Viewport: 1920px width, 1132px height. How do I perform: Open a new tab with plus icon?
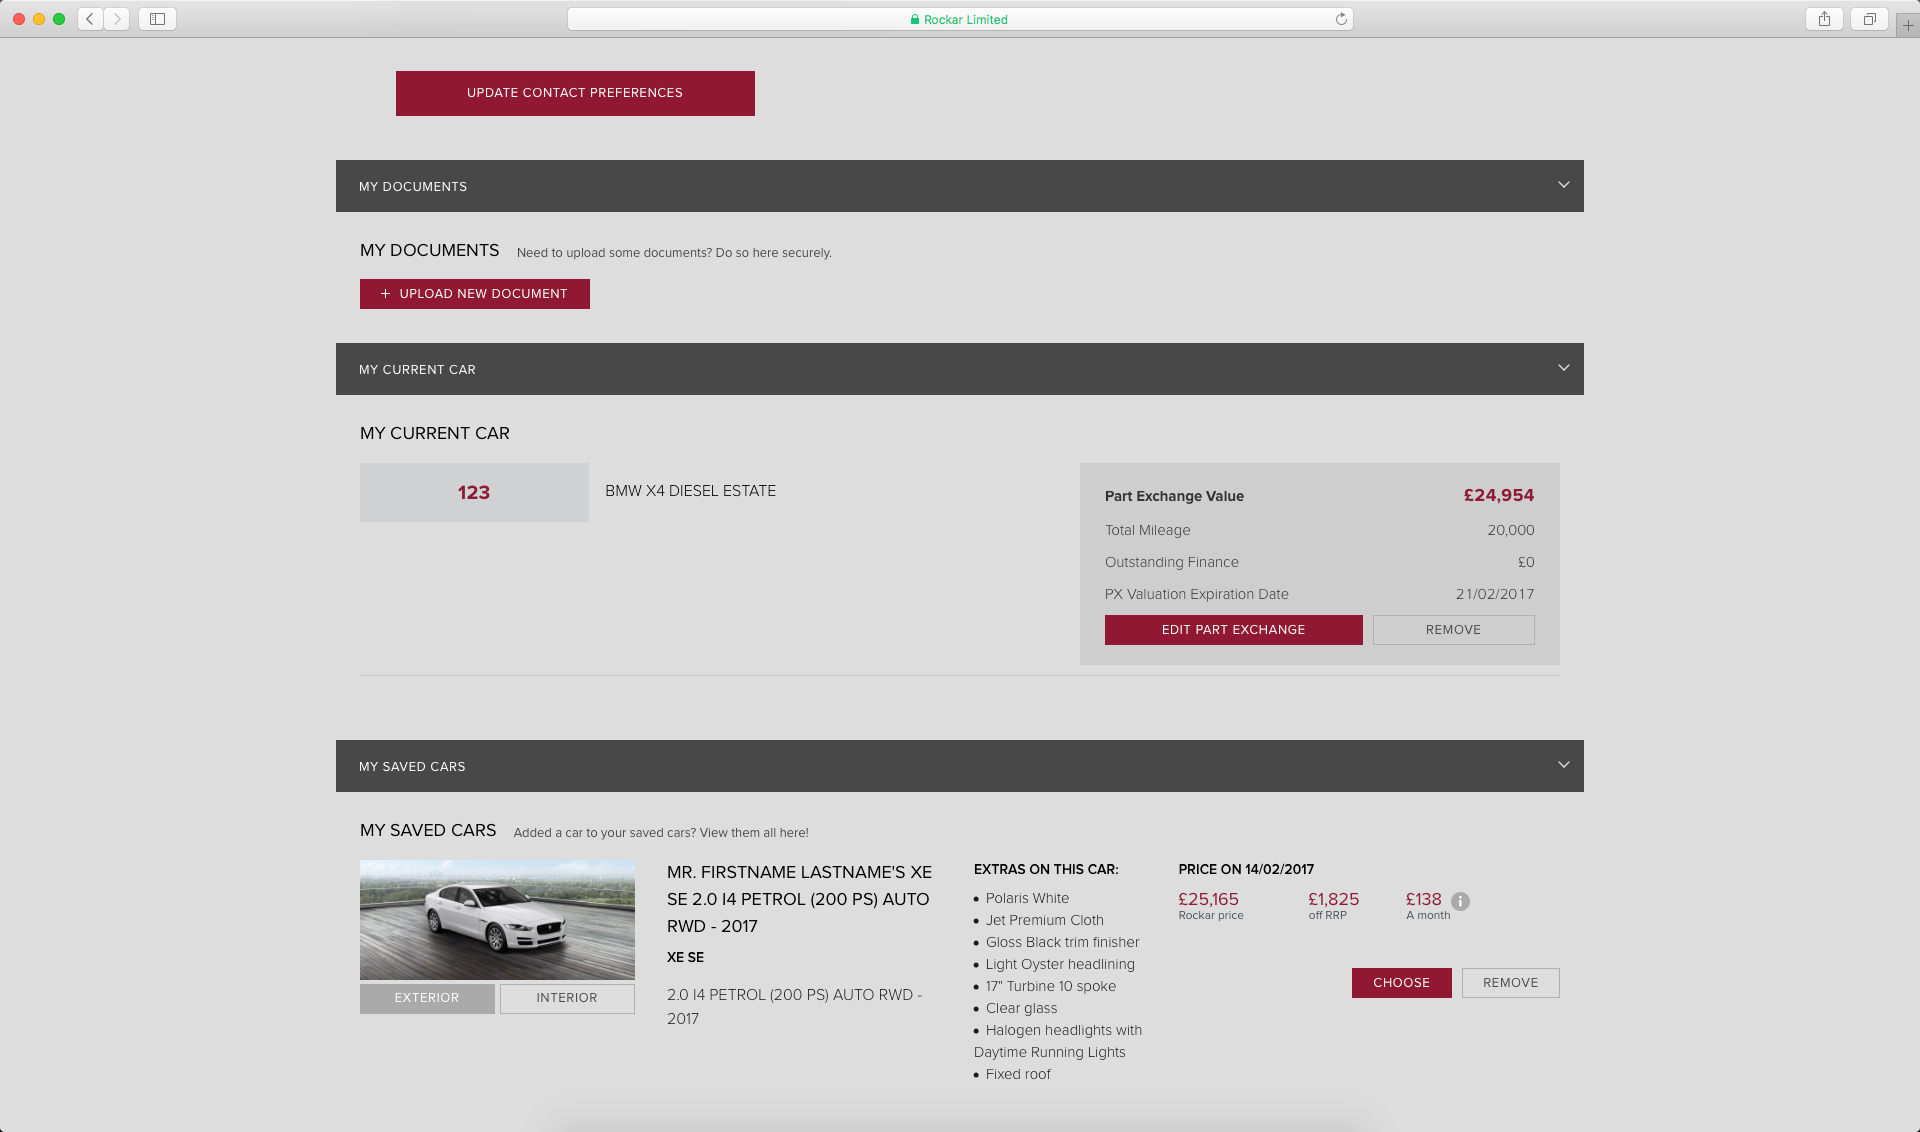pyautogui.click(x=1907, y=25)
